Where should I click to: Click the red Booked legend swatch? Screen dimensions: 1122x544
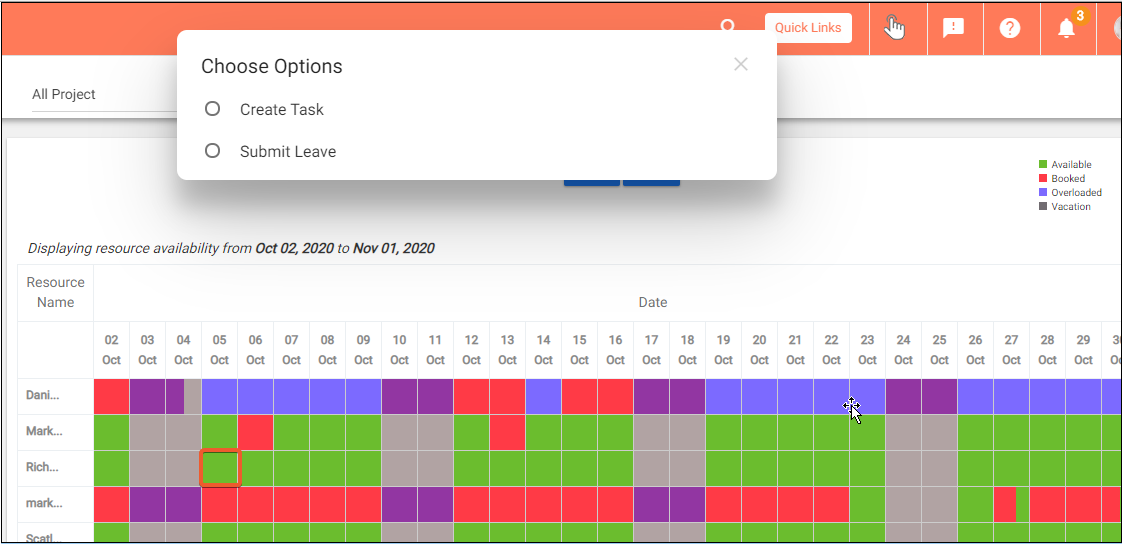tap(1043, 179)
